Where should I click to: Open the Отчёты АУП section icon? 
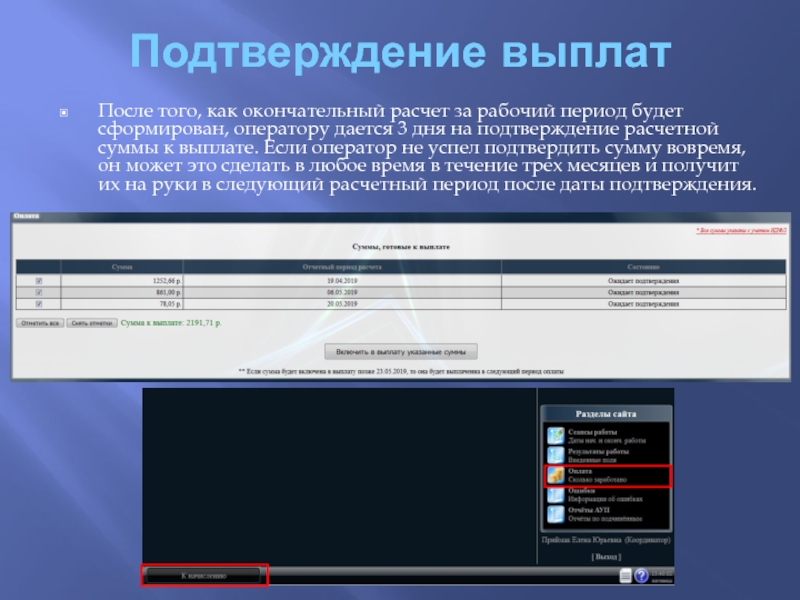pyautogui.click(x=556, y=514)
